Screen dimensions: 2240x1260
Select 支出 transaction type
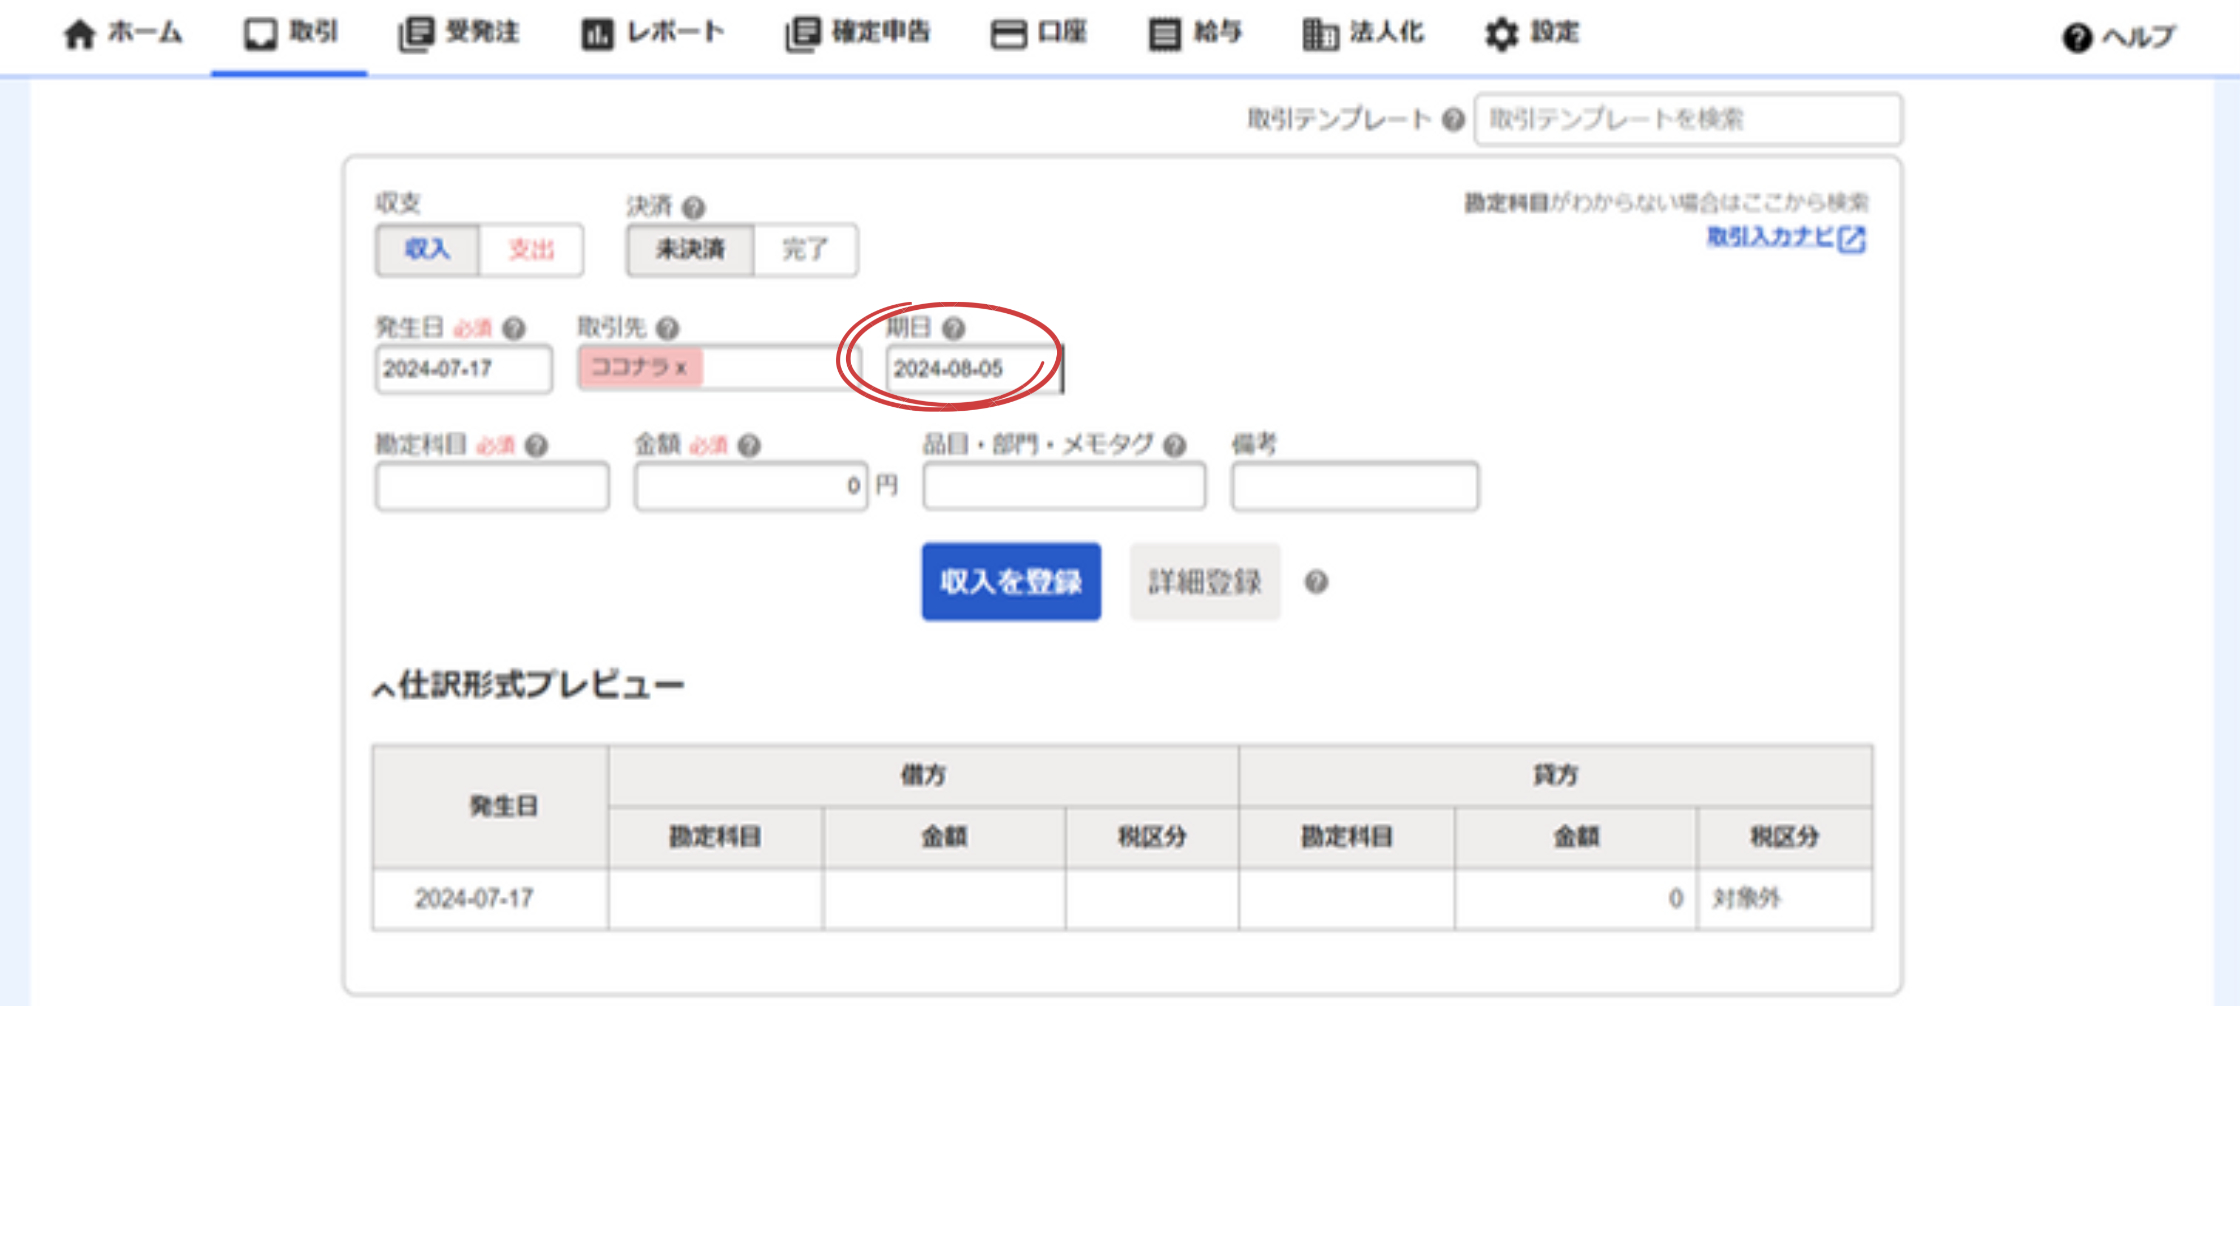point(530,249)
